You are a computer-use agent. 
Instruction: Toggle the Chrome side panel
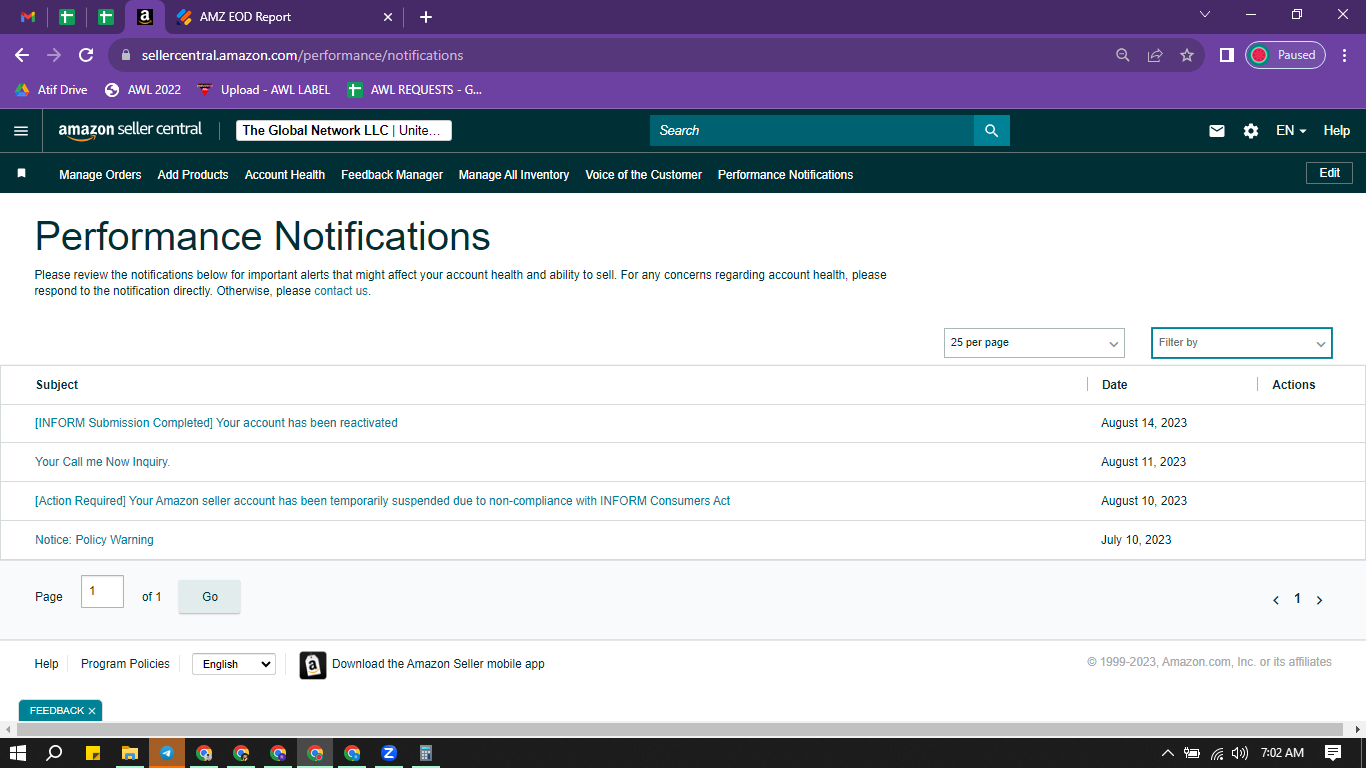click(1227, 55)
